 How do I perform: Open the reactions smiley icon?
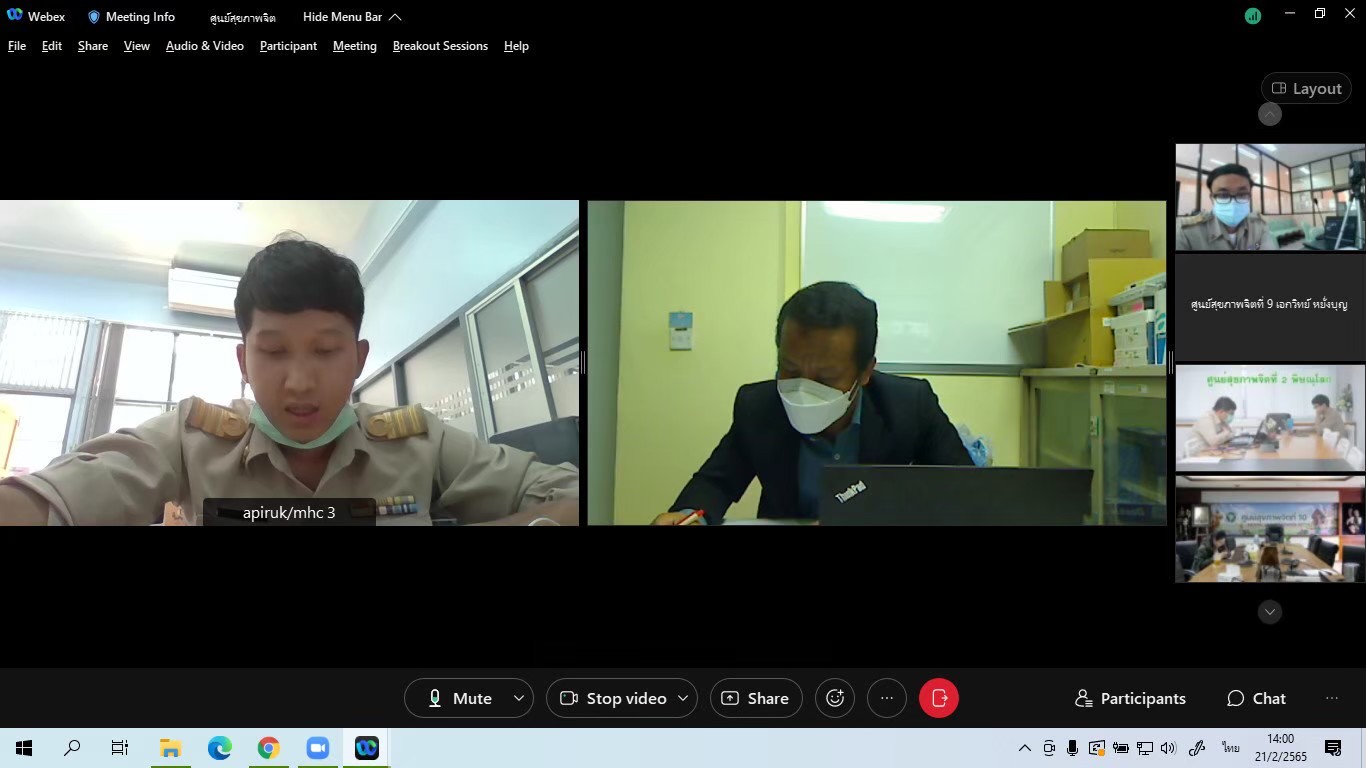click(835, 698)
